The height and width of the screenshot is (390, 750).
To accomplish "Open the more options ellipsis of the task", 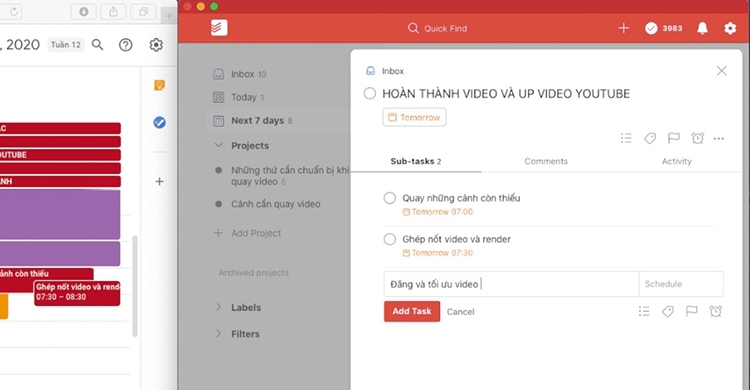I will 718,139.
